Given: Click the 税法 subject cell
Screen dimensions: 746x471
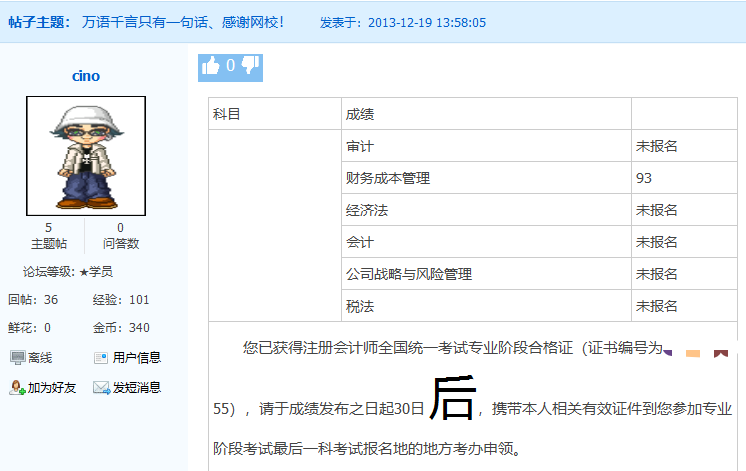Looking at the screenshot, I should coord(486,306).
